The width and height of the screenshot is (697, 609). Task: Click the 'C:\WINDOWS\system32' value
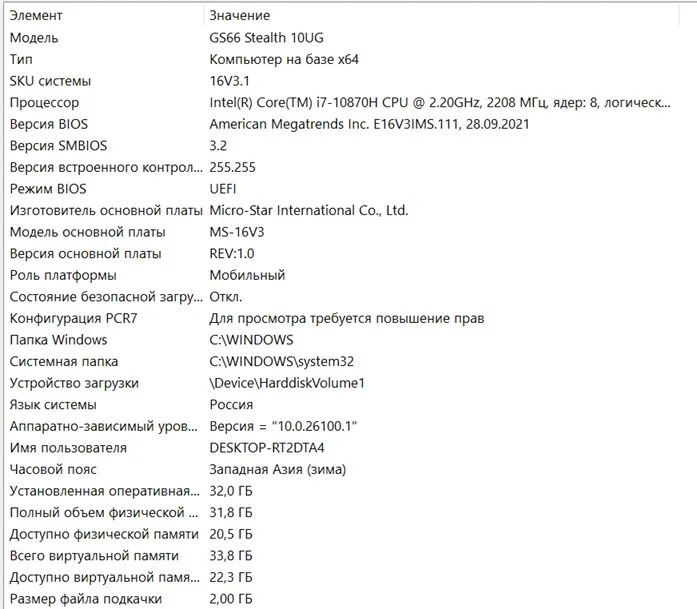click(282, 362)
